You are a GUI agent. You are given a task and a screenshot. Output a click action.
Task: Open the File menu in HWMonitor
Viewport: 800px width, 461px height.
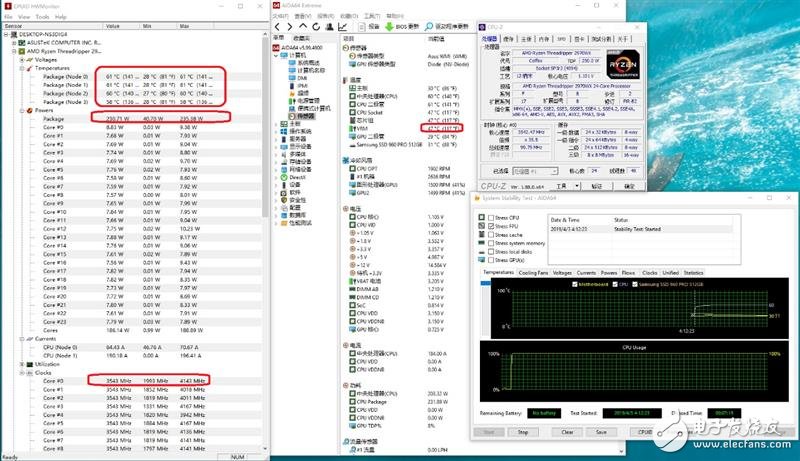[x=8, y=17]
